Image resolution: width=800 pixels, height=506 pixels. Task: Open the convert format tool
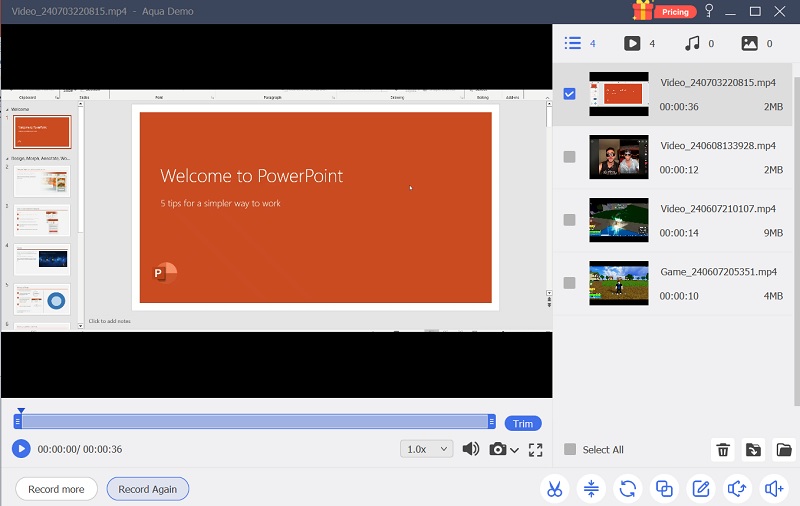click(x=628, y=489)
